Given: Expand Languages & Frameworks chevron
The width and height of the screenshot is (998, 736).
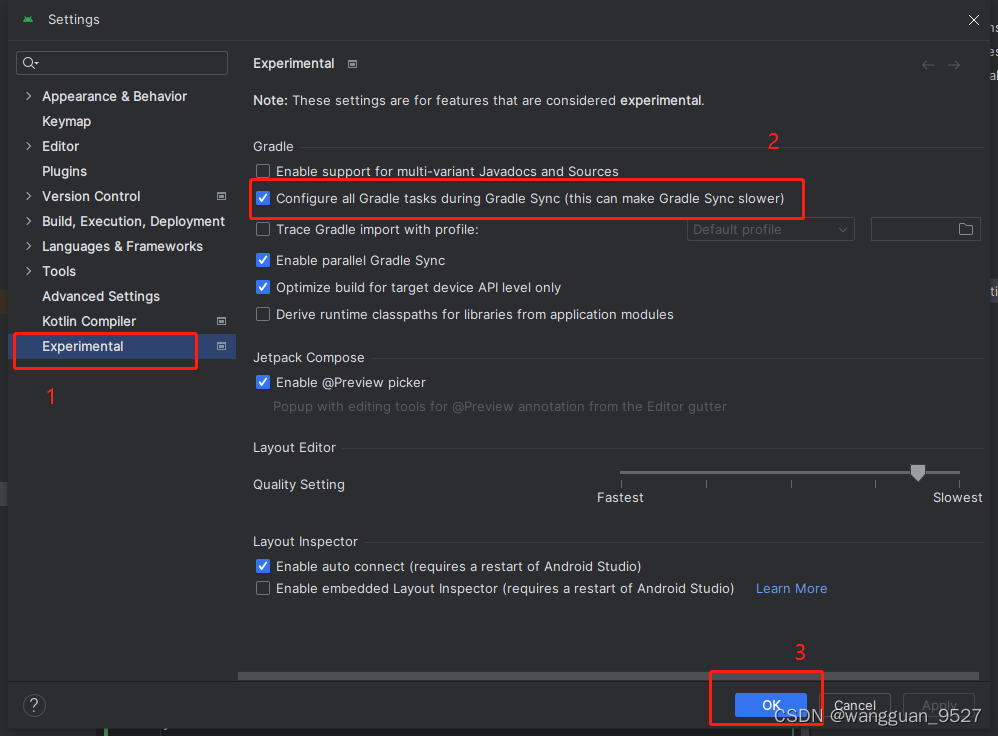Looking at the screenshot, I should [29, 246].
